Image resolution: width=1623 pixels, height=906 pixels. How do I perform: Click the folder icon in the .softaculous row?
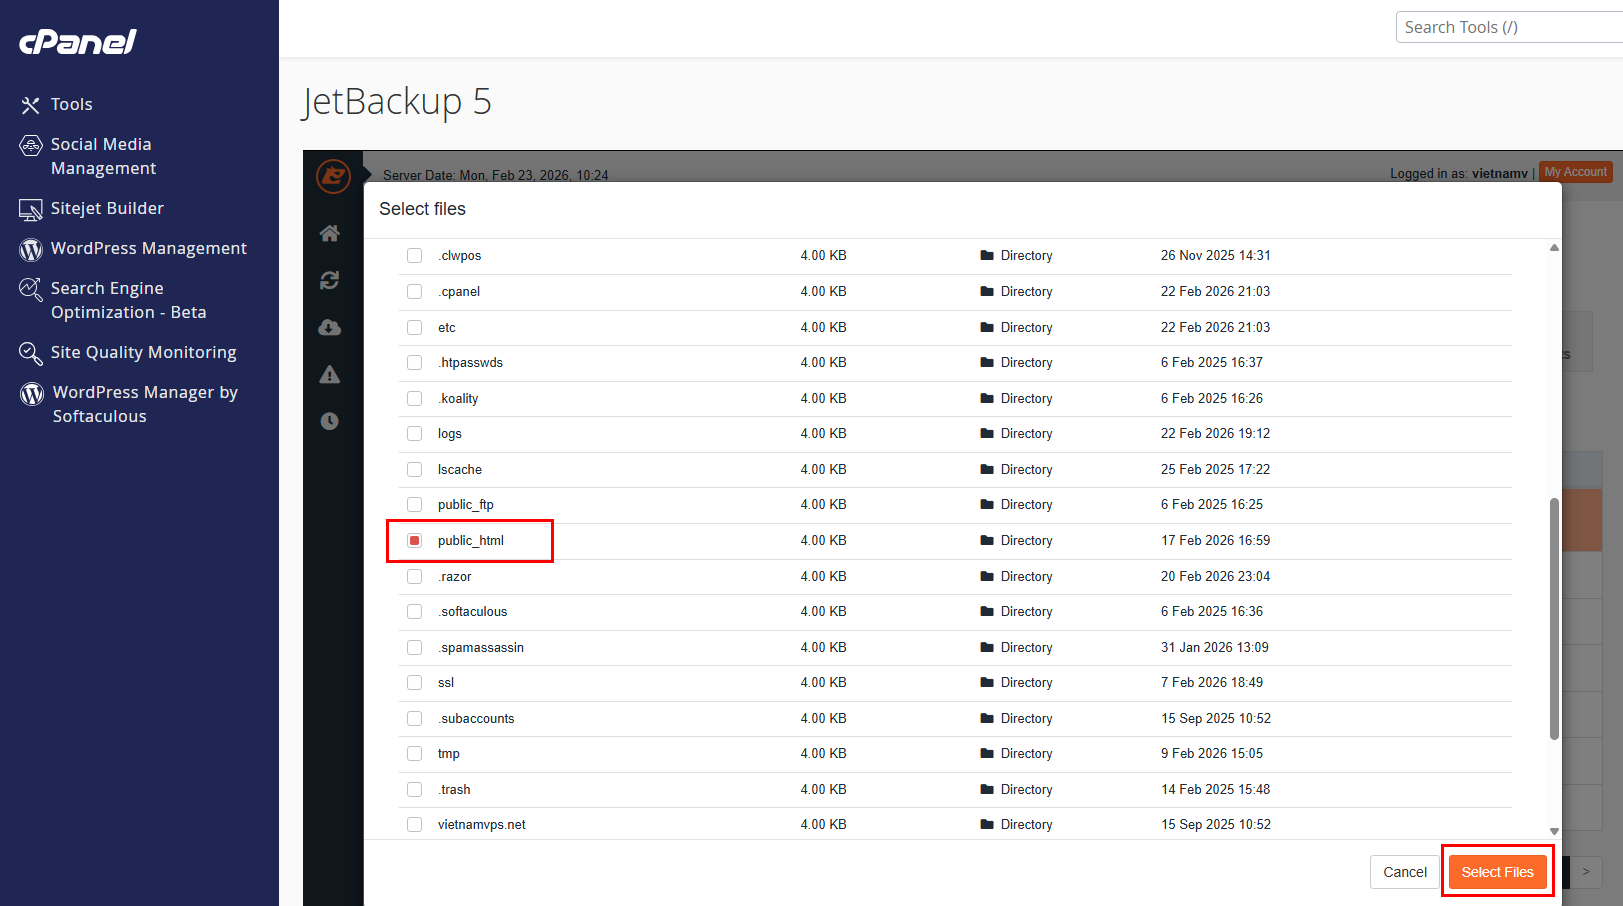click(987, 612)
